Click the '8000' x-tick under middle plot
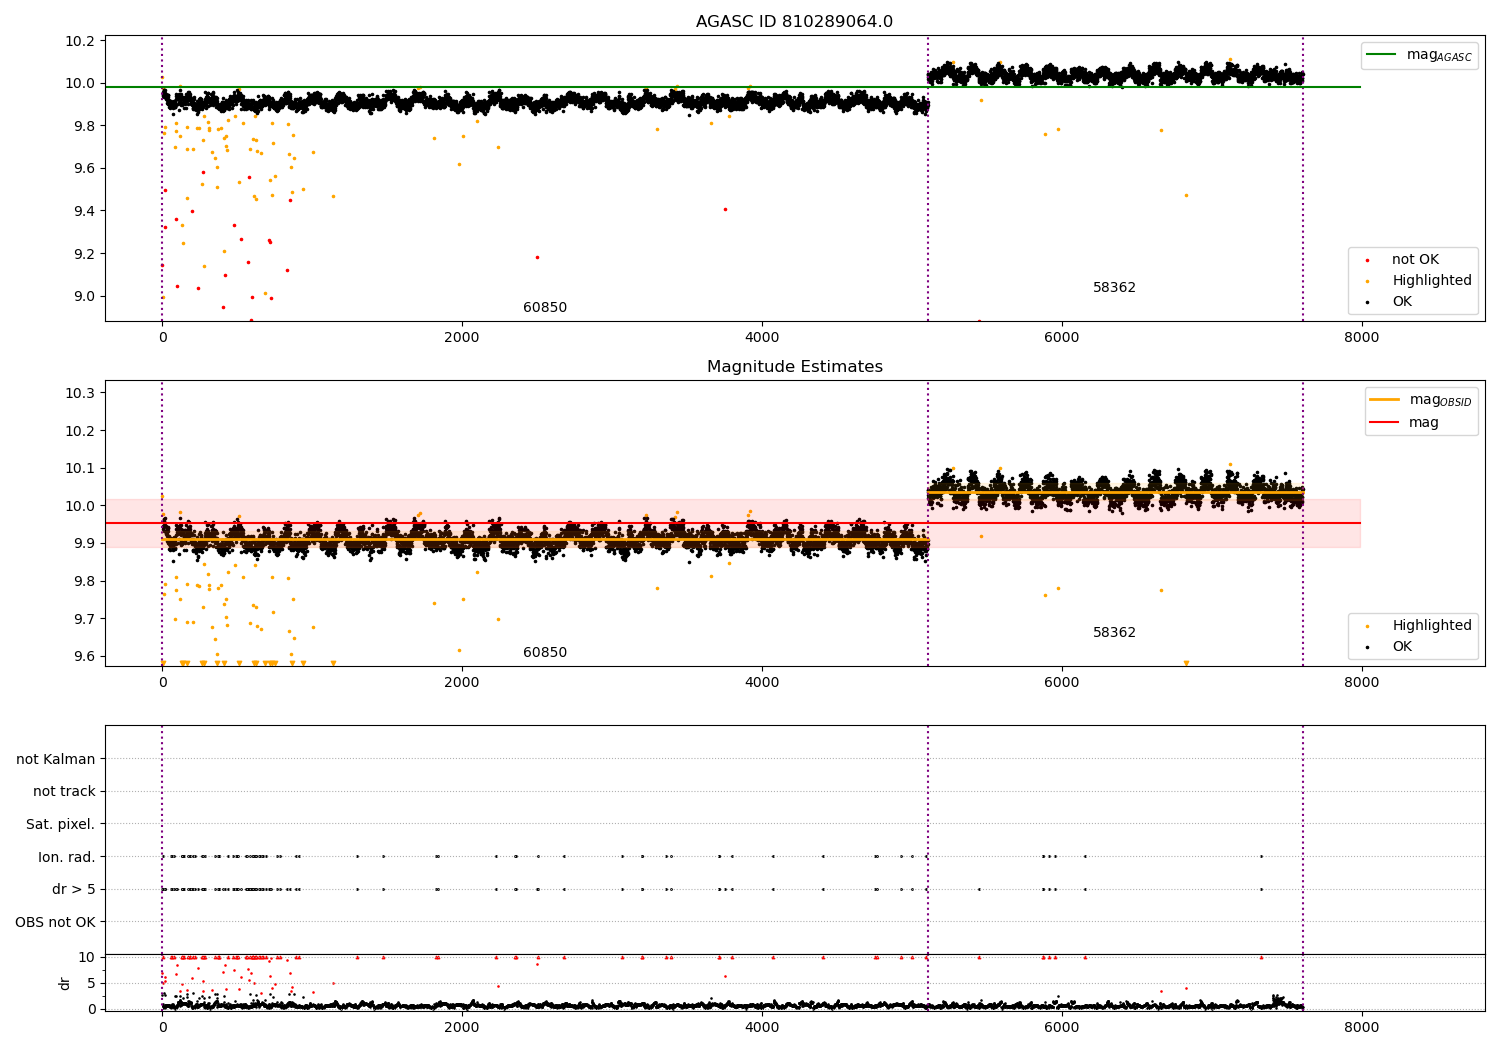 pyautogui.click(x=1361, y=682)
